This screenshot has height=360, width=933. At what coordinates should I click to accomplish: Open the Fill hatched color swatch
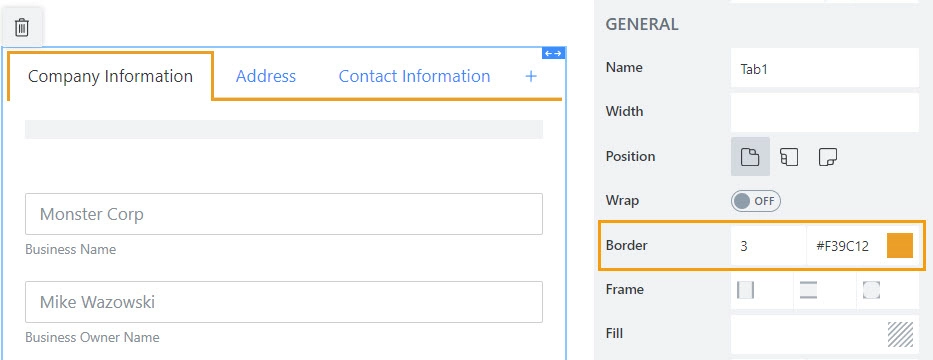(x=900, y=334)
